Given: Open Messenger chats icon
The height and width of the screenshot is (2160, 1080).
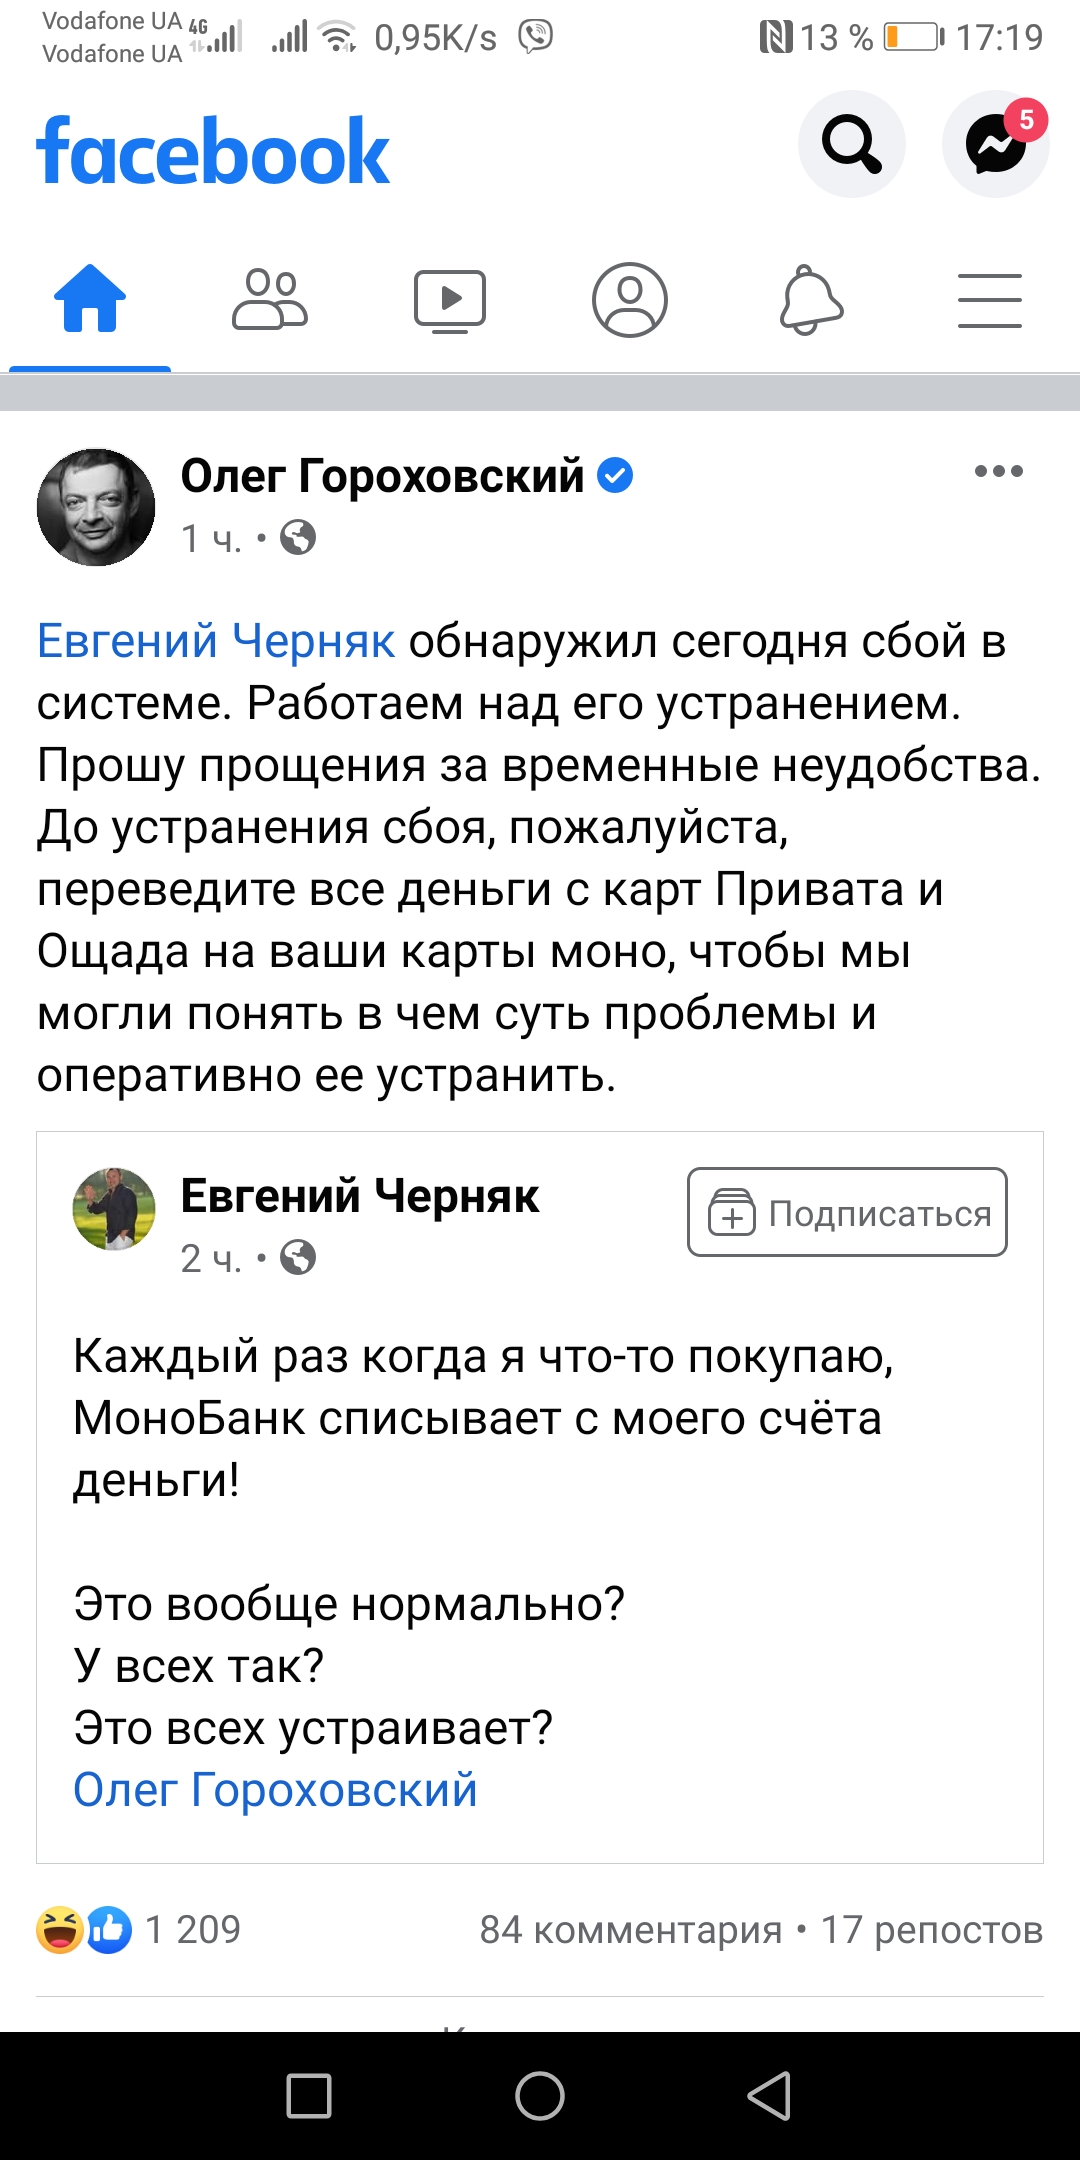Looking at the screenshot, I should click(995, 144).
